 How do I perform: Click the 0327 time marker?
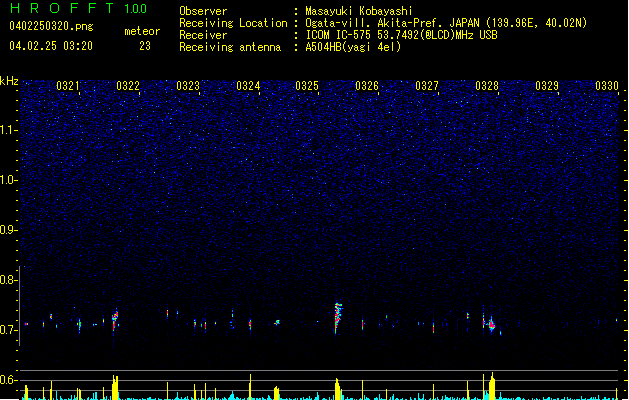(x=427, y=86)
